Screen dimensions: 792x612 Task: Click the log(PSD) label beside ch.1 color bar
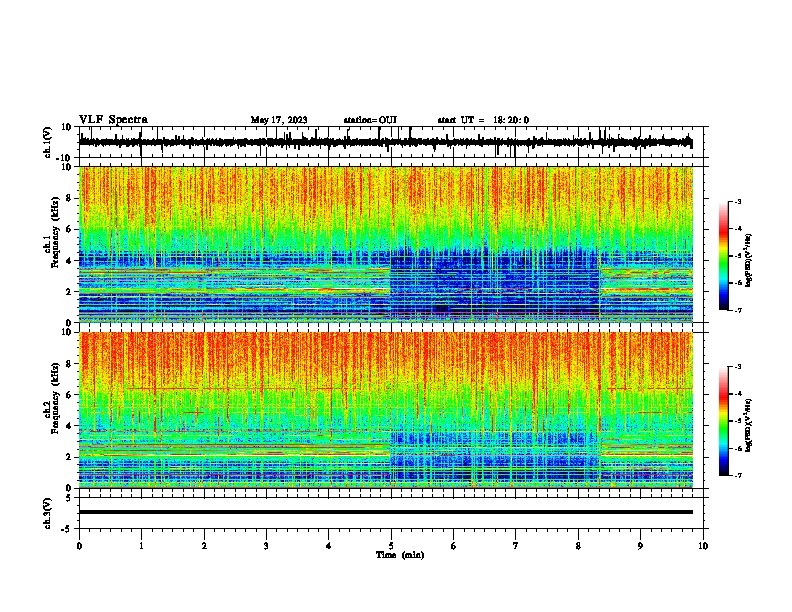pos(749,260)
